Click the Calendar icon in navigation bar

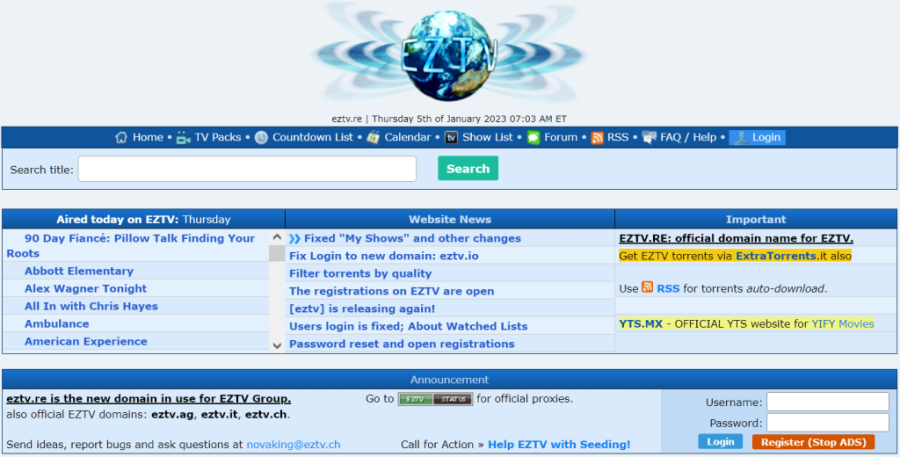point(373,138)
